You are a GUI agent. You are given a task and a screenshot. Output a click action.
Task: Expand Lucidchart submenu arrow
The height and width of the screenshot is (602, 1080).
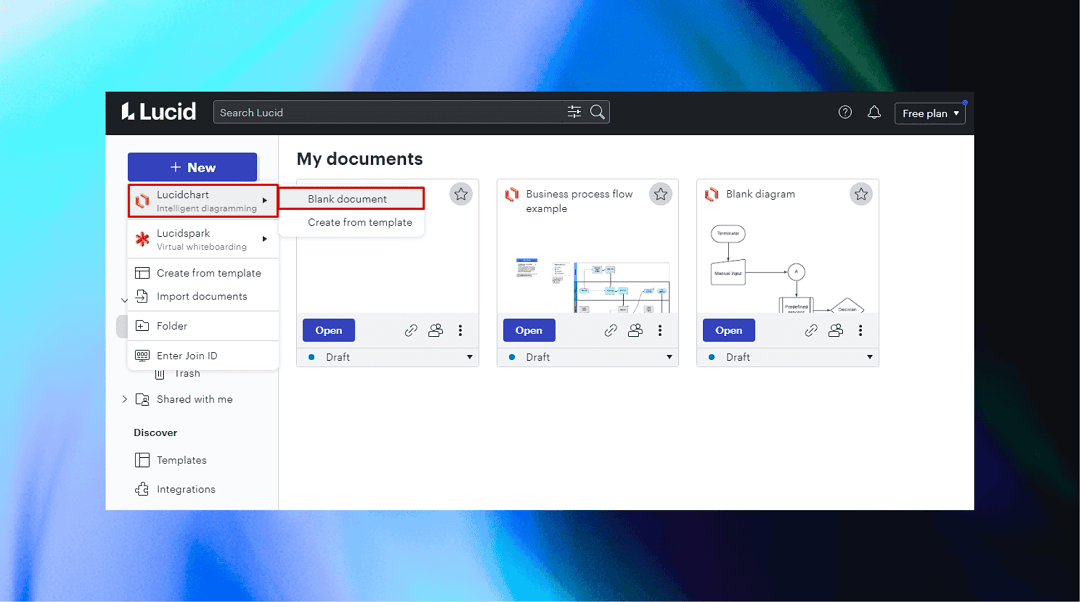(264, 200)
